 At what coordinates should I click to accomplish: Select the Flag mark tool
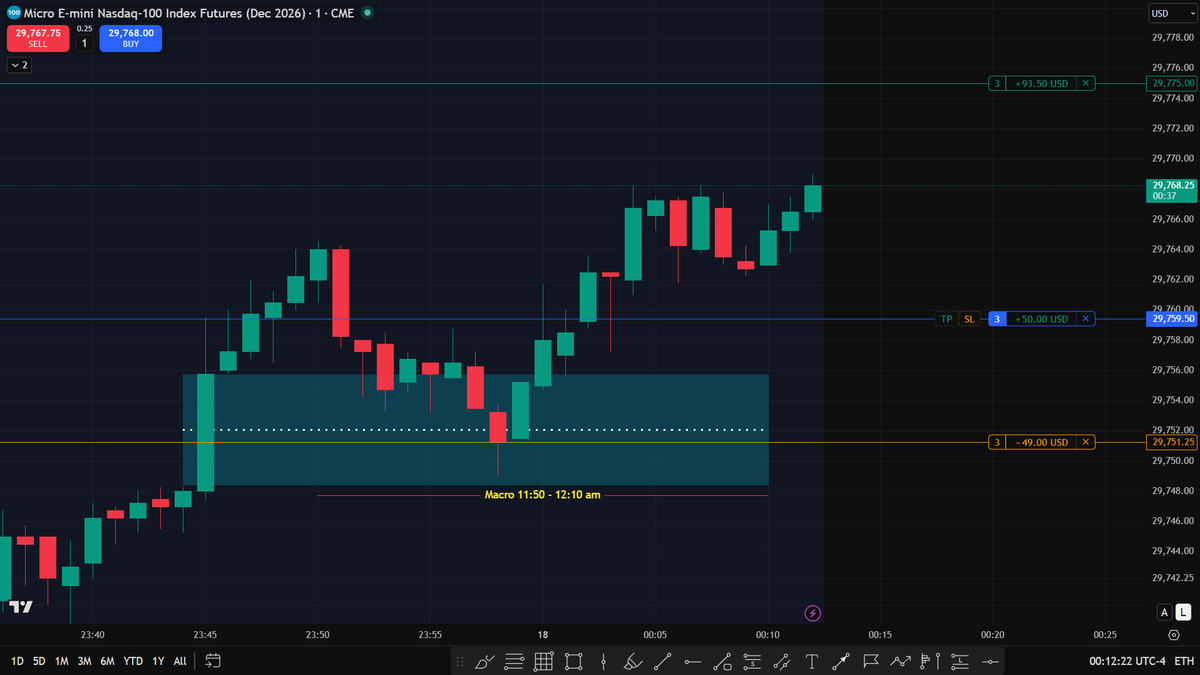coord(871,661)
